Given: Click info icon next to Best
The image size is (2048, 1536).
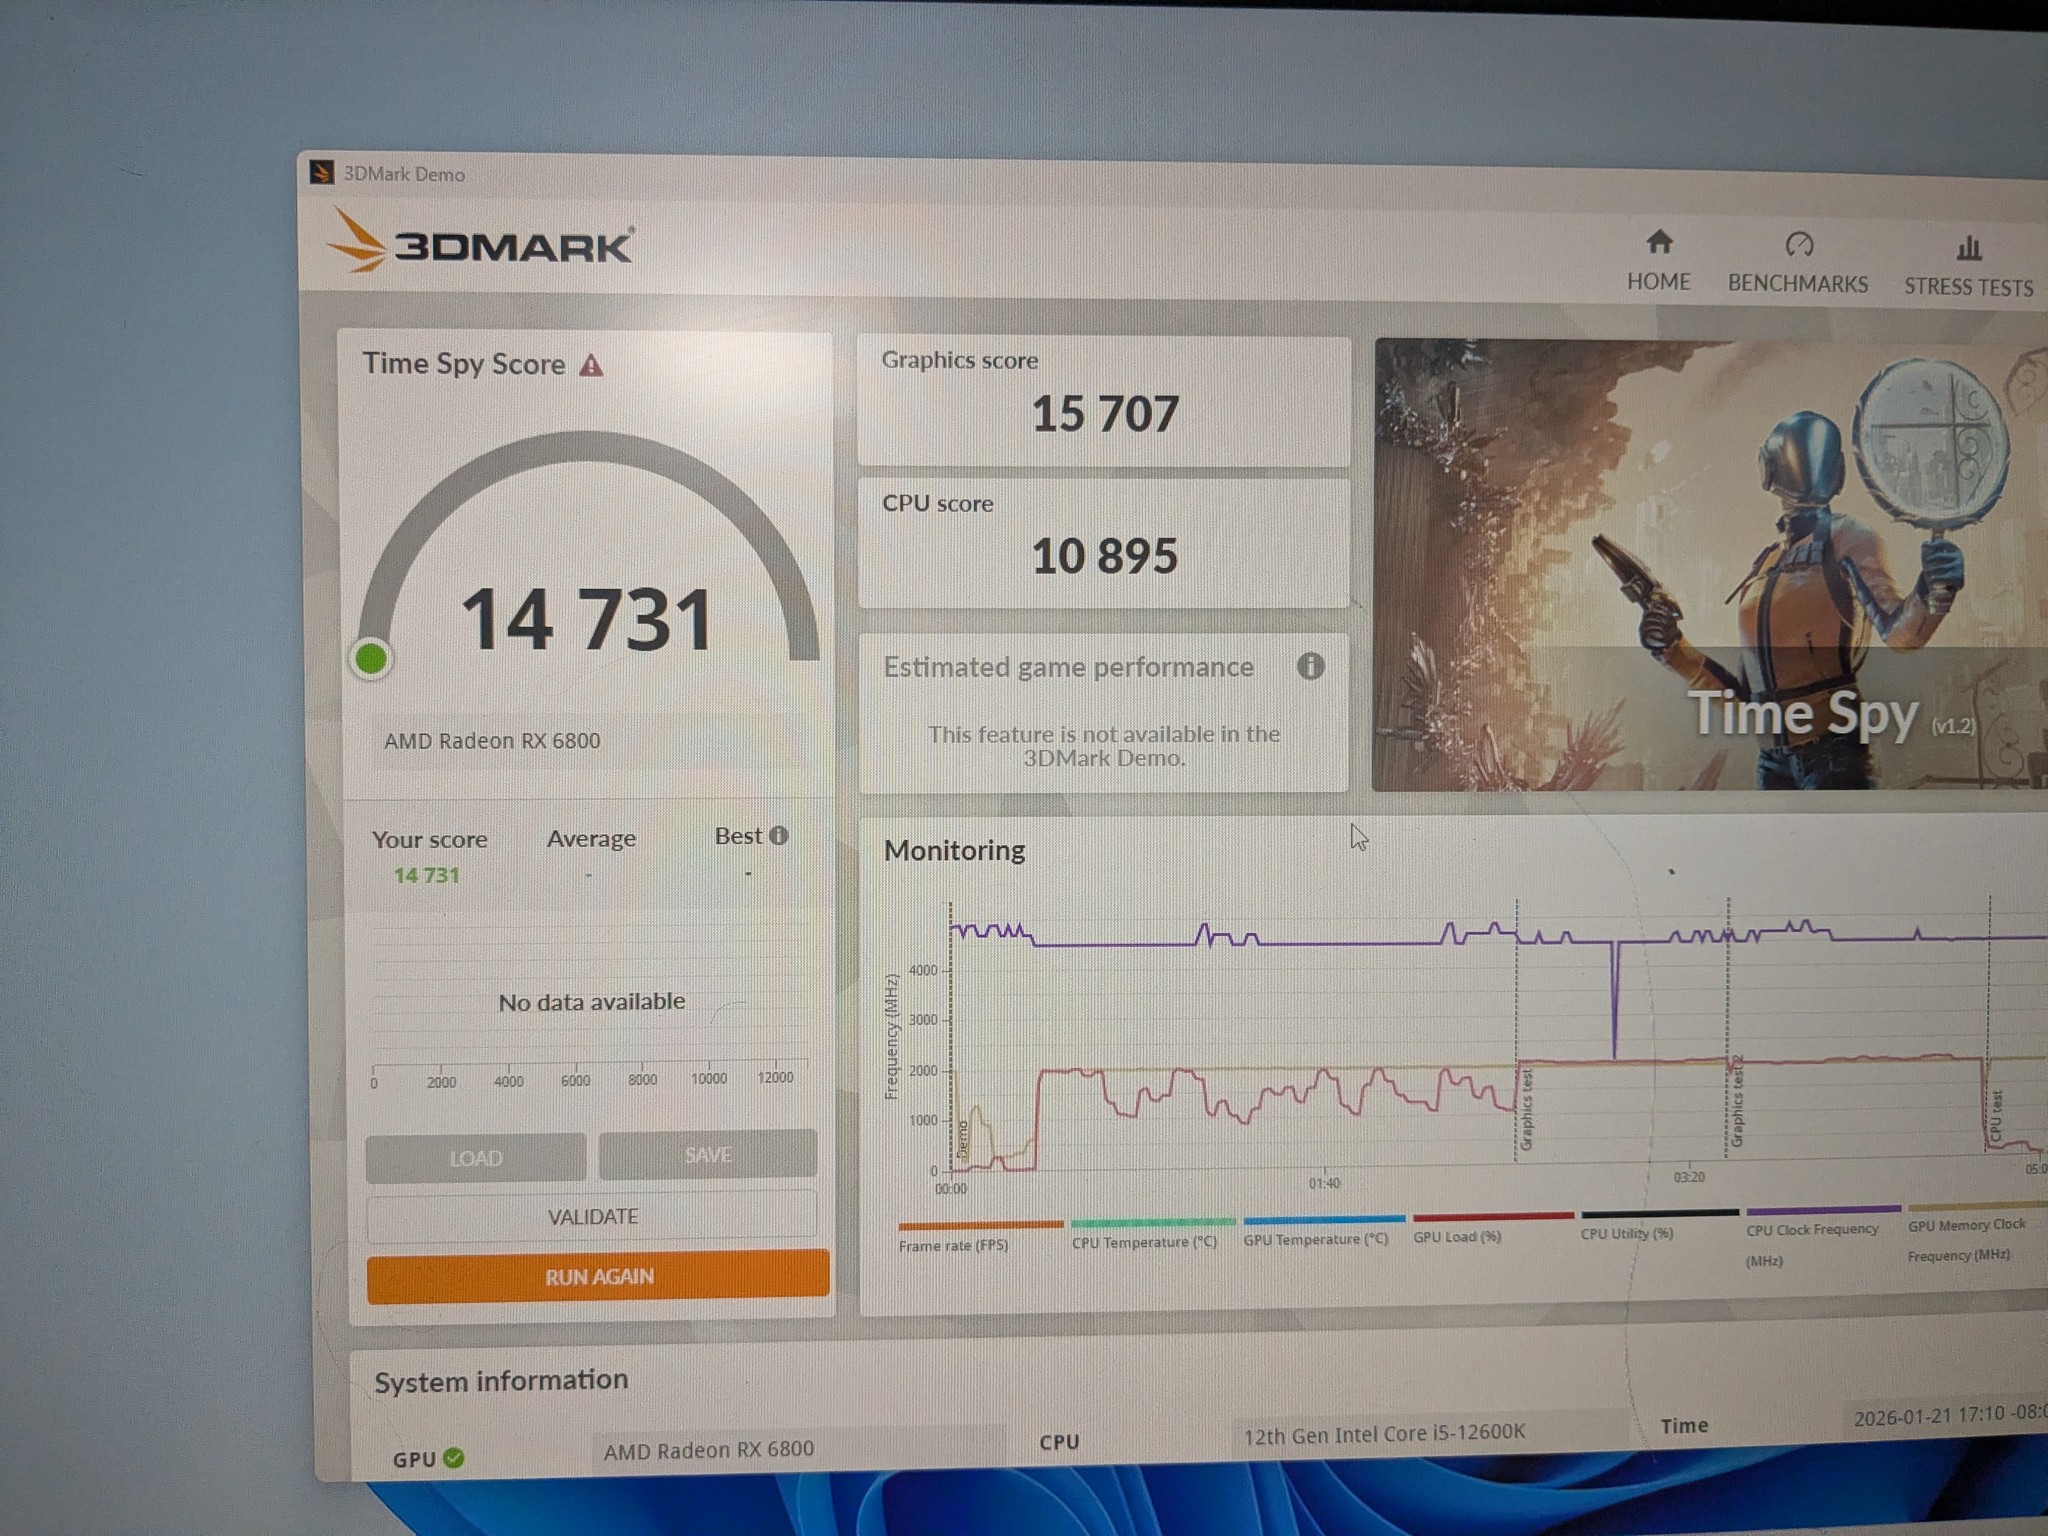Looking at the screenshot, I should coord(779,835).
